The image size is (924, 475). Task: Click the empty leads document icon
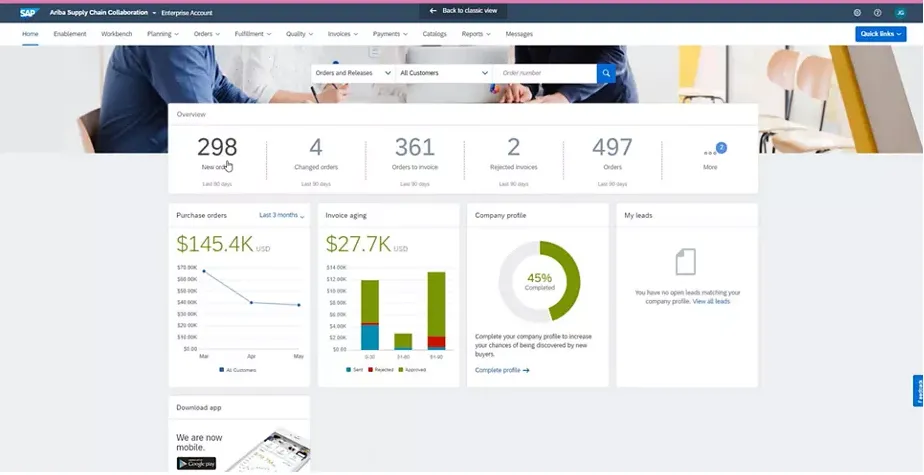point(685,262)
